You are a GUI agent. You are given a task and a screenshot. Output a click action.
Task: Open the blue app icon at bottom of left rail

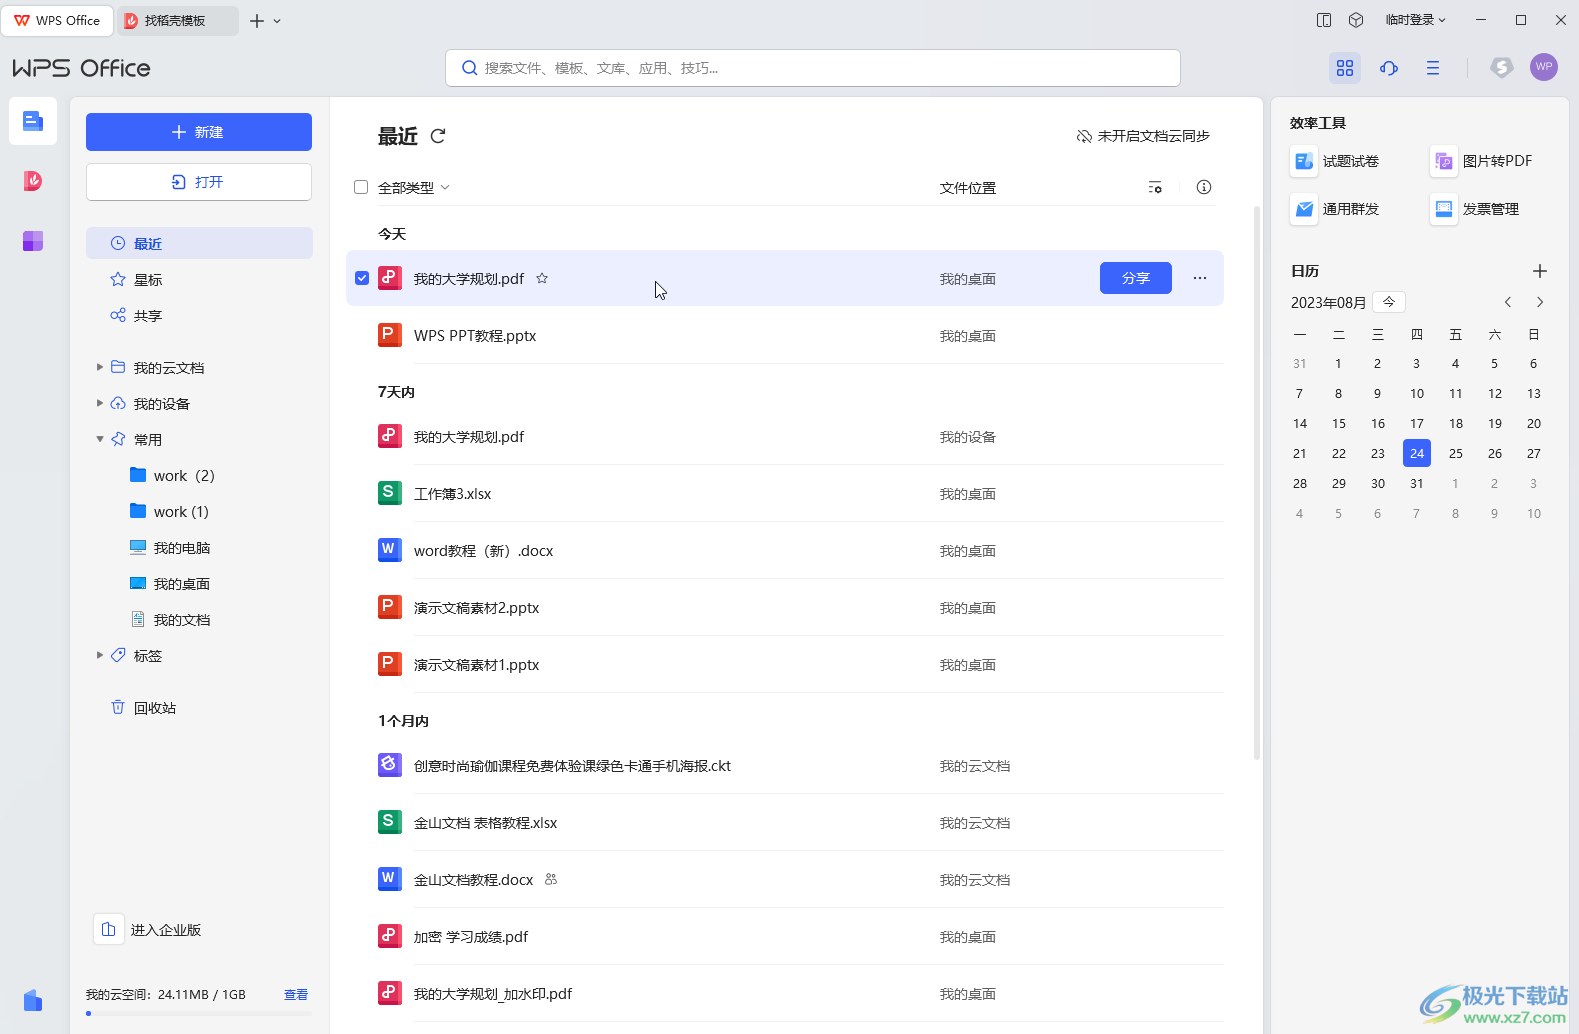(33, 1000)
